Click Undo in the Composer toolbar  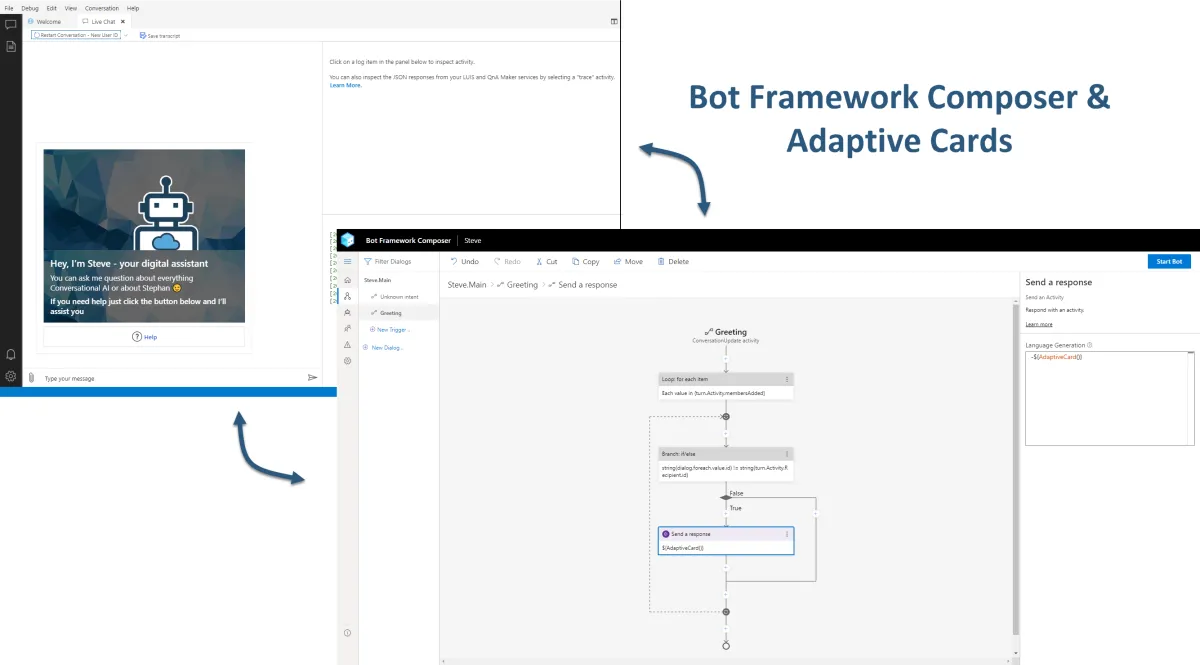click(464, 261)
